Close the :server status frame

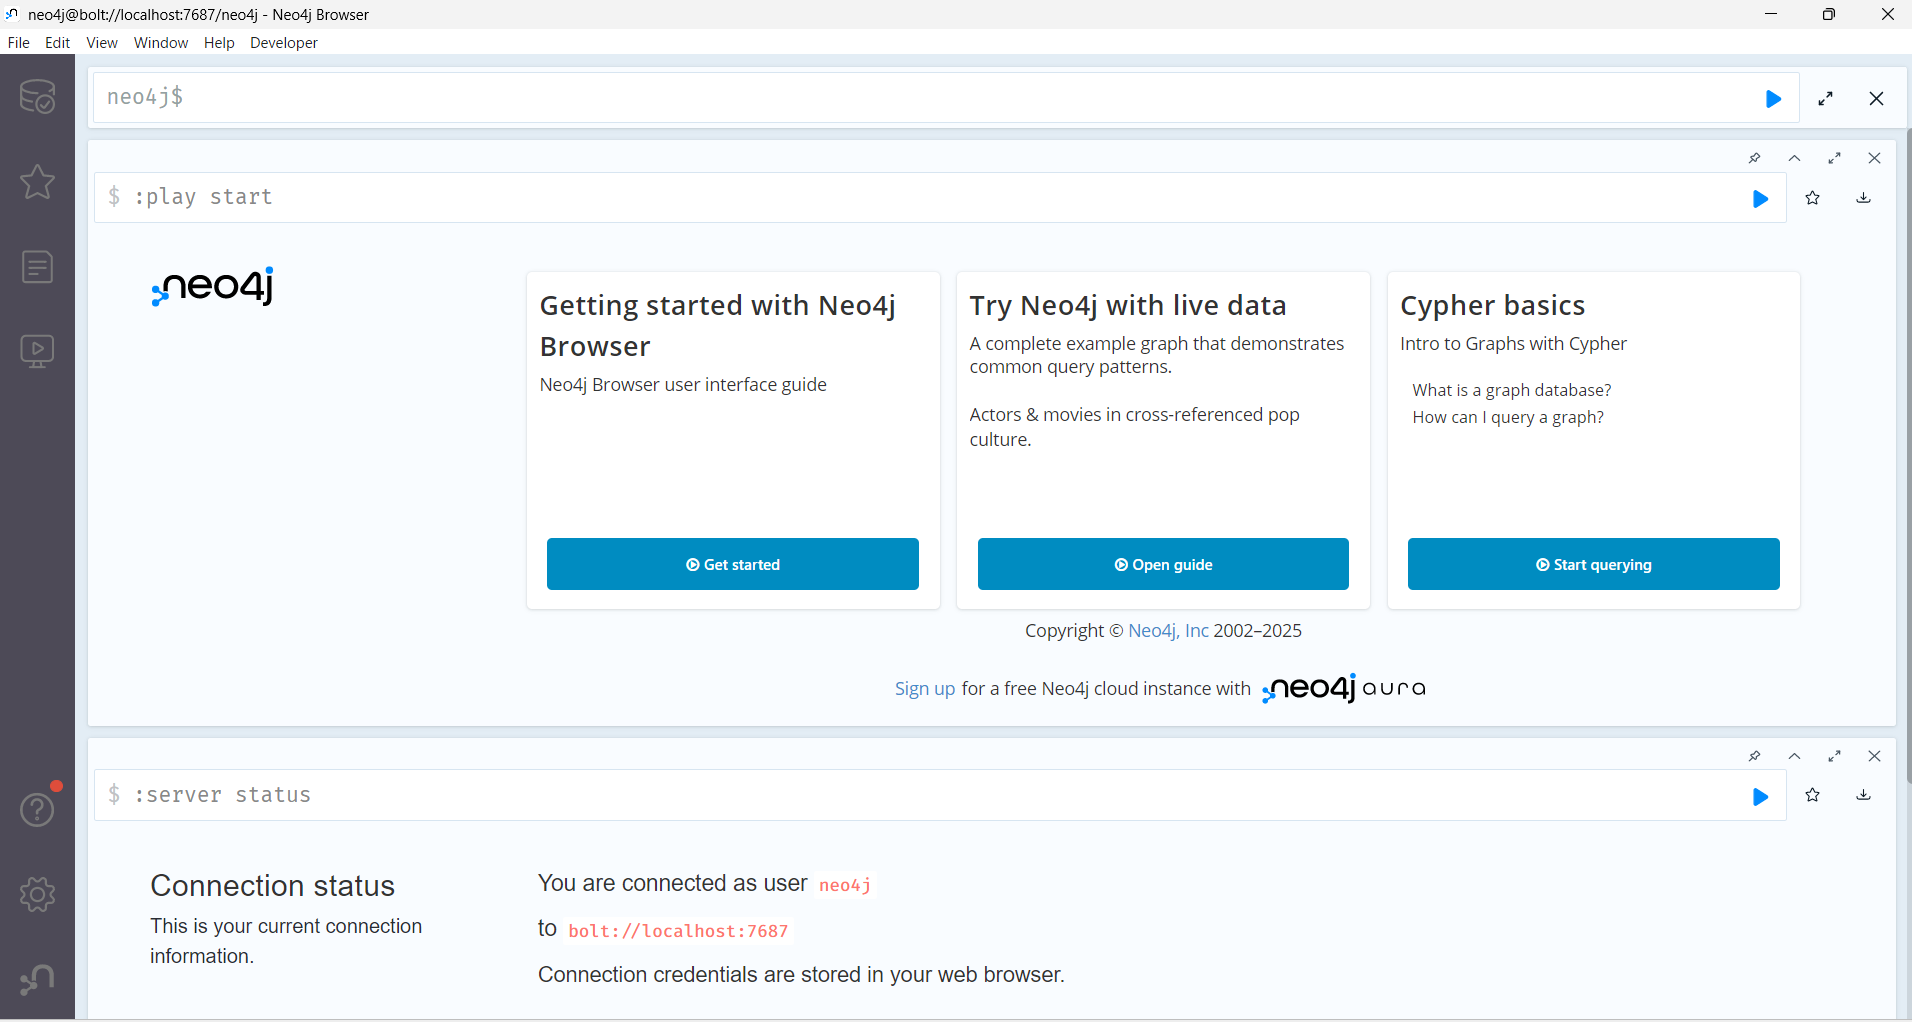[x=1874, y=756]
